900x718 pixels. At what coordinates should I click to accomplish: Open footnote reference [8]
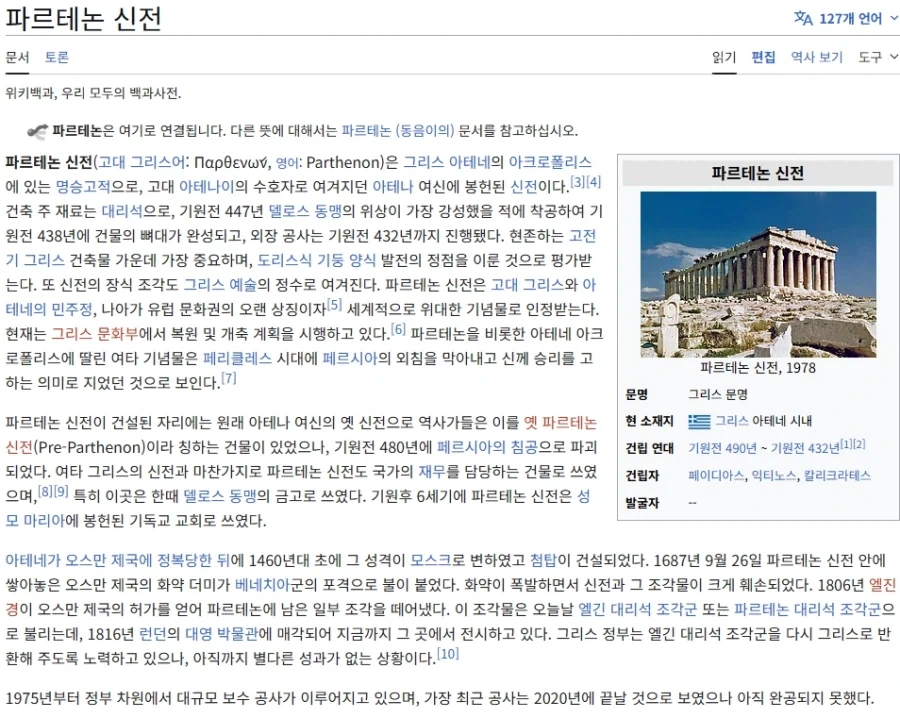click(x=45, y=491)
